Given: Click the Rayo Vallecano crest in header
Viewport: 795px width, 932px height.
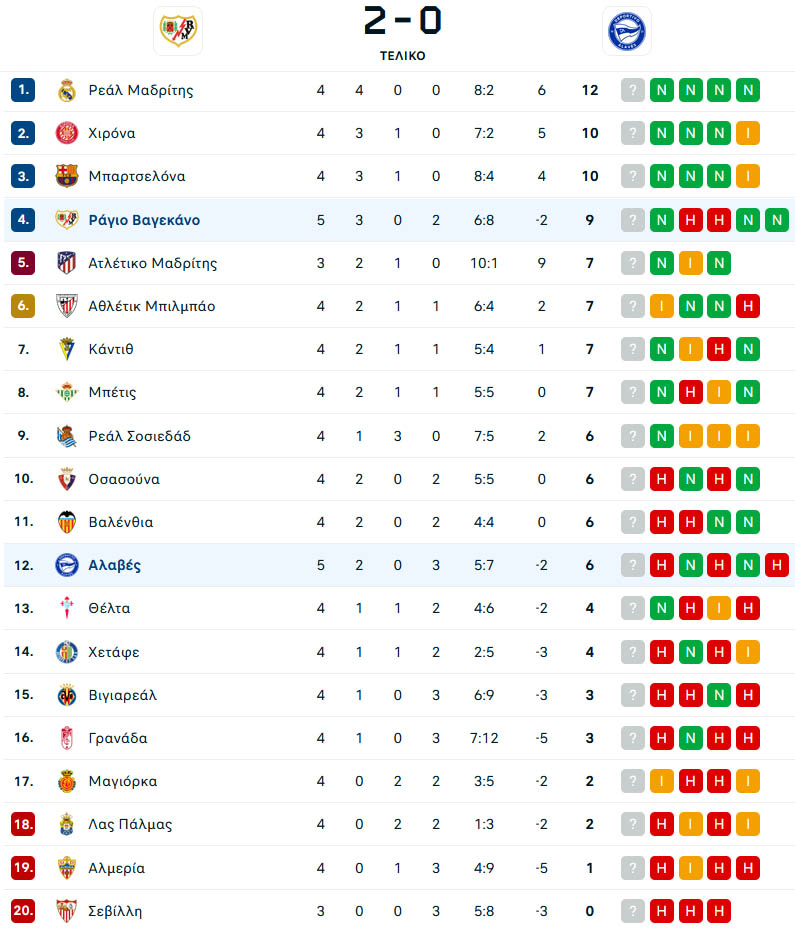Looking at the screenshot, I should click(178, 31).
